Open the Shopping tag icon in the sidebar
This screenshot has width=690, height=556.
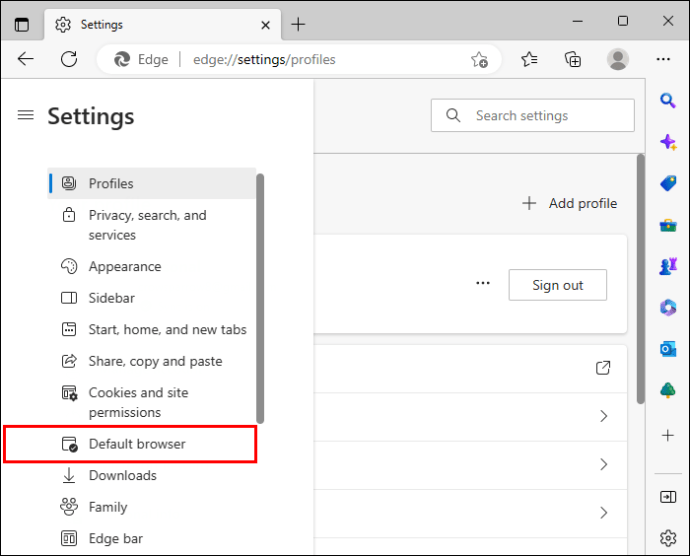[668, 183]
